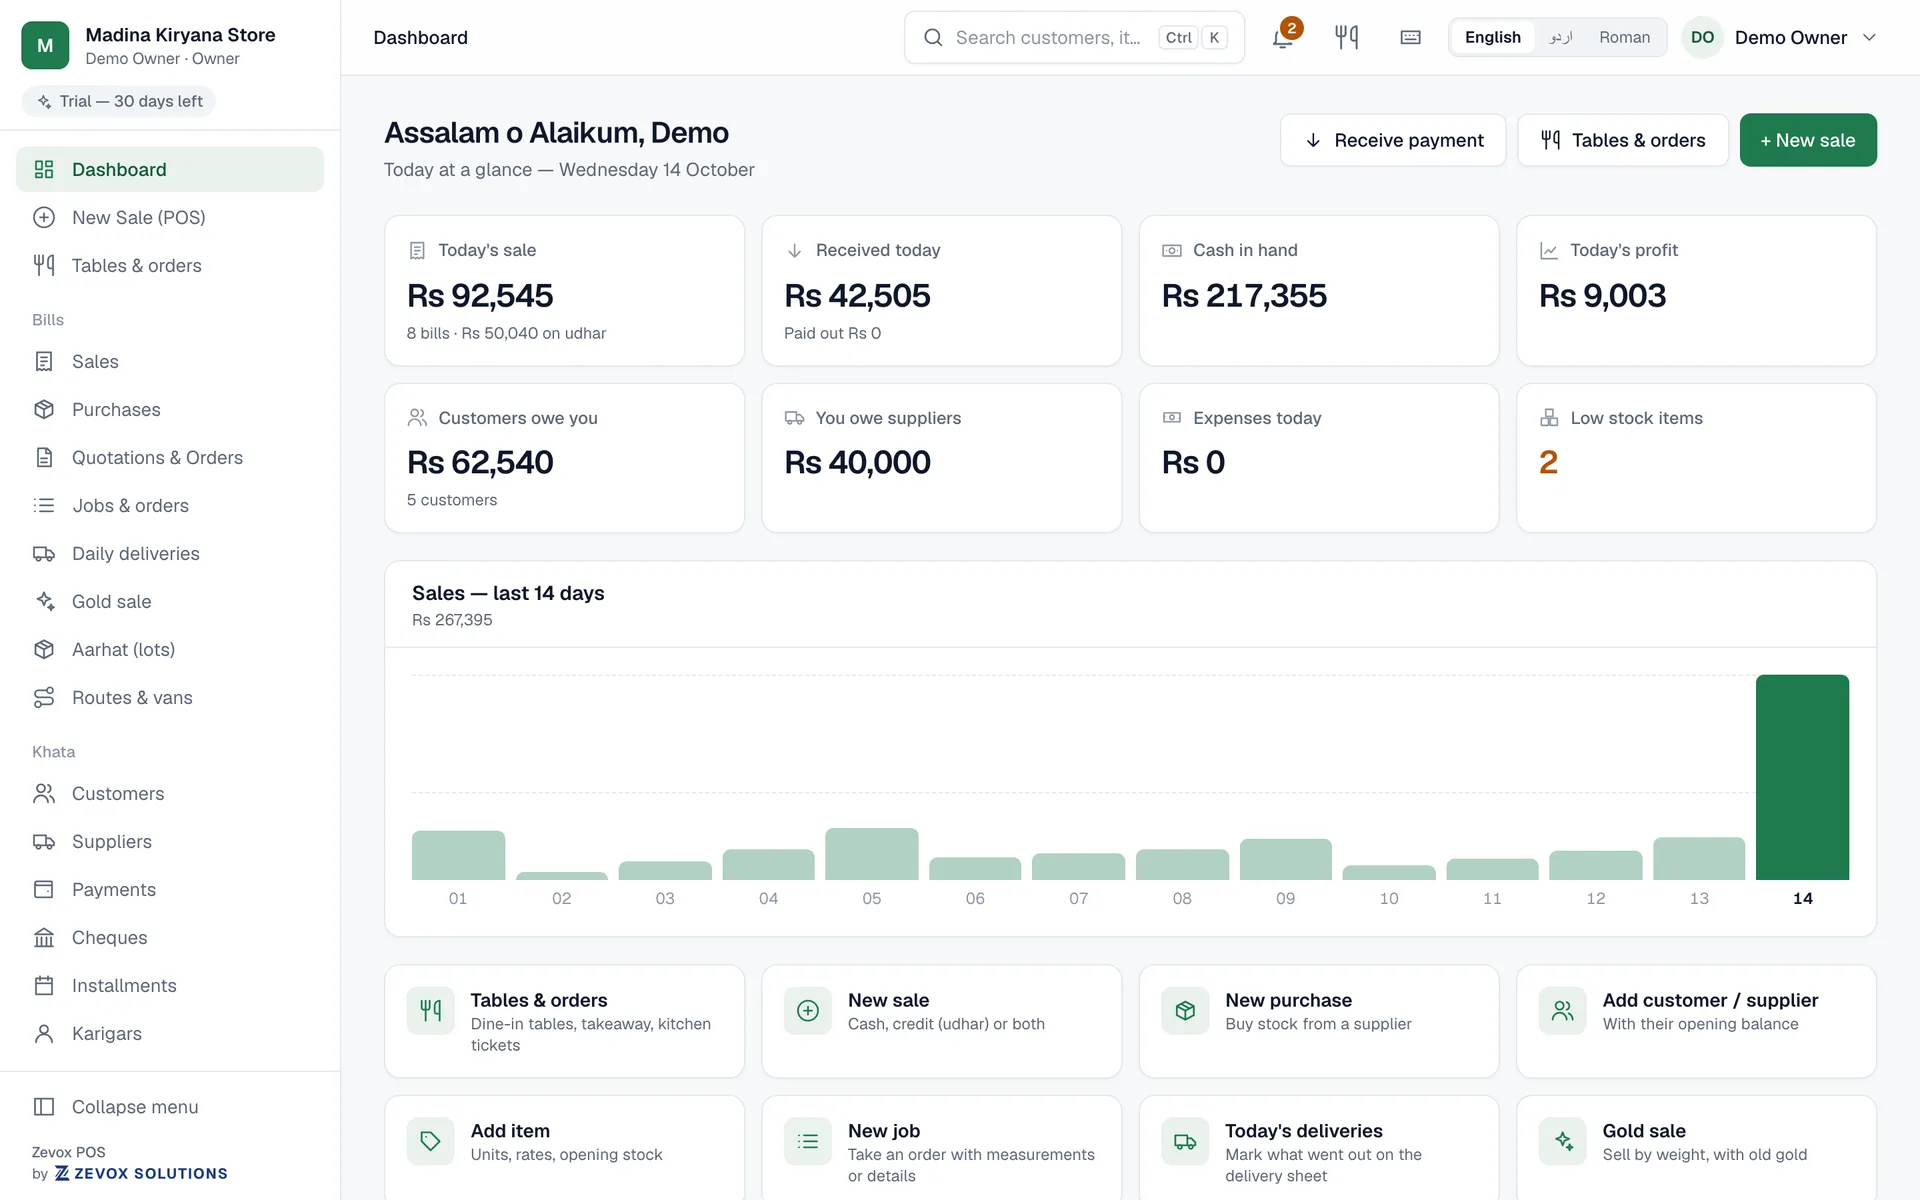Open the Customers owe you card
Screen dimensions: 1920x1200
coord(564,458)
